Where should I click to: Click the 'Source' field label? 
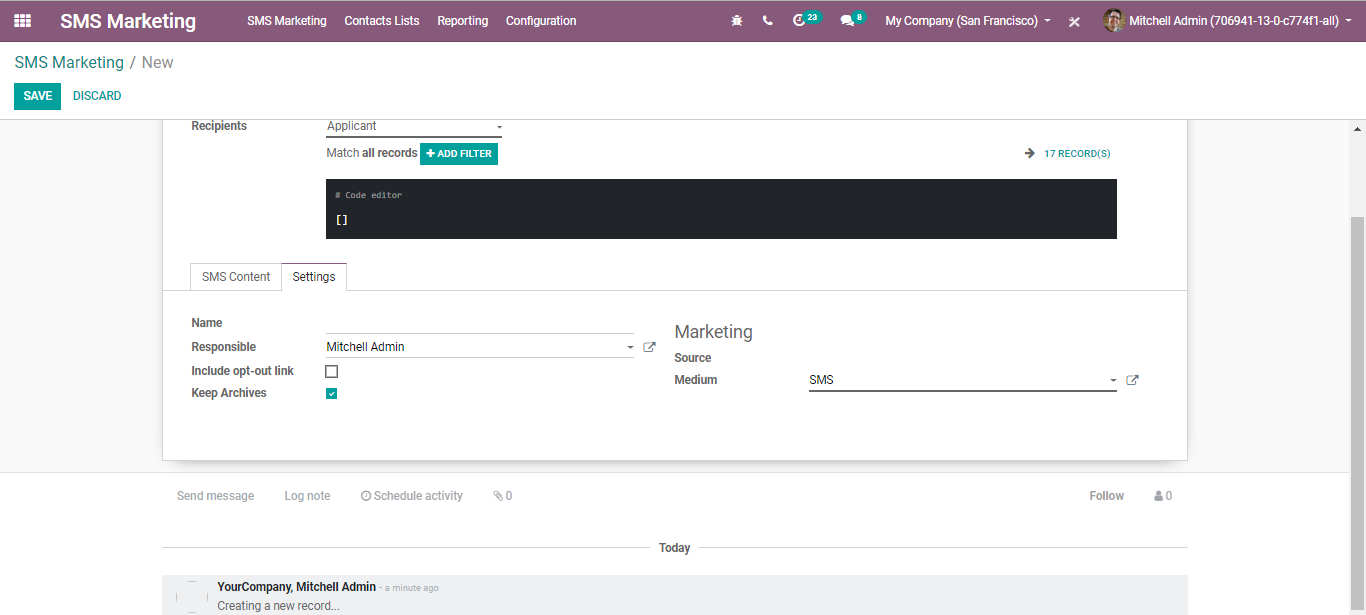click(693, 358)
